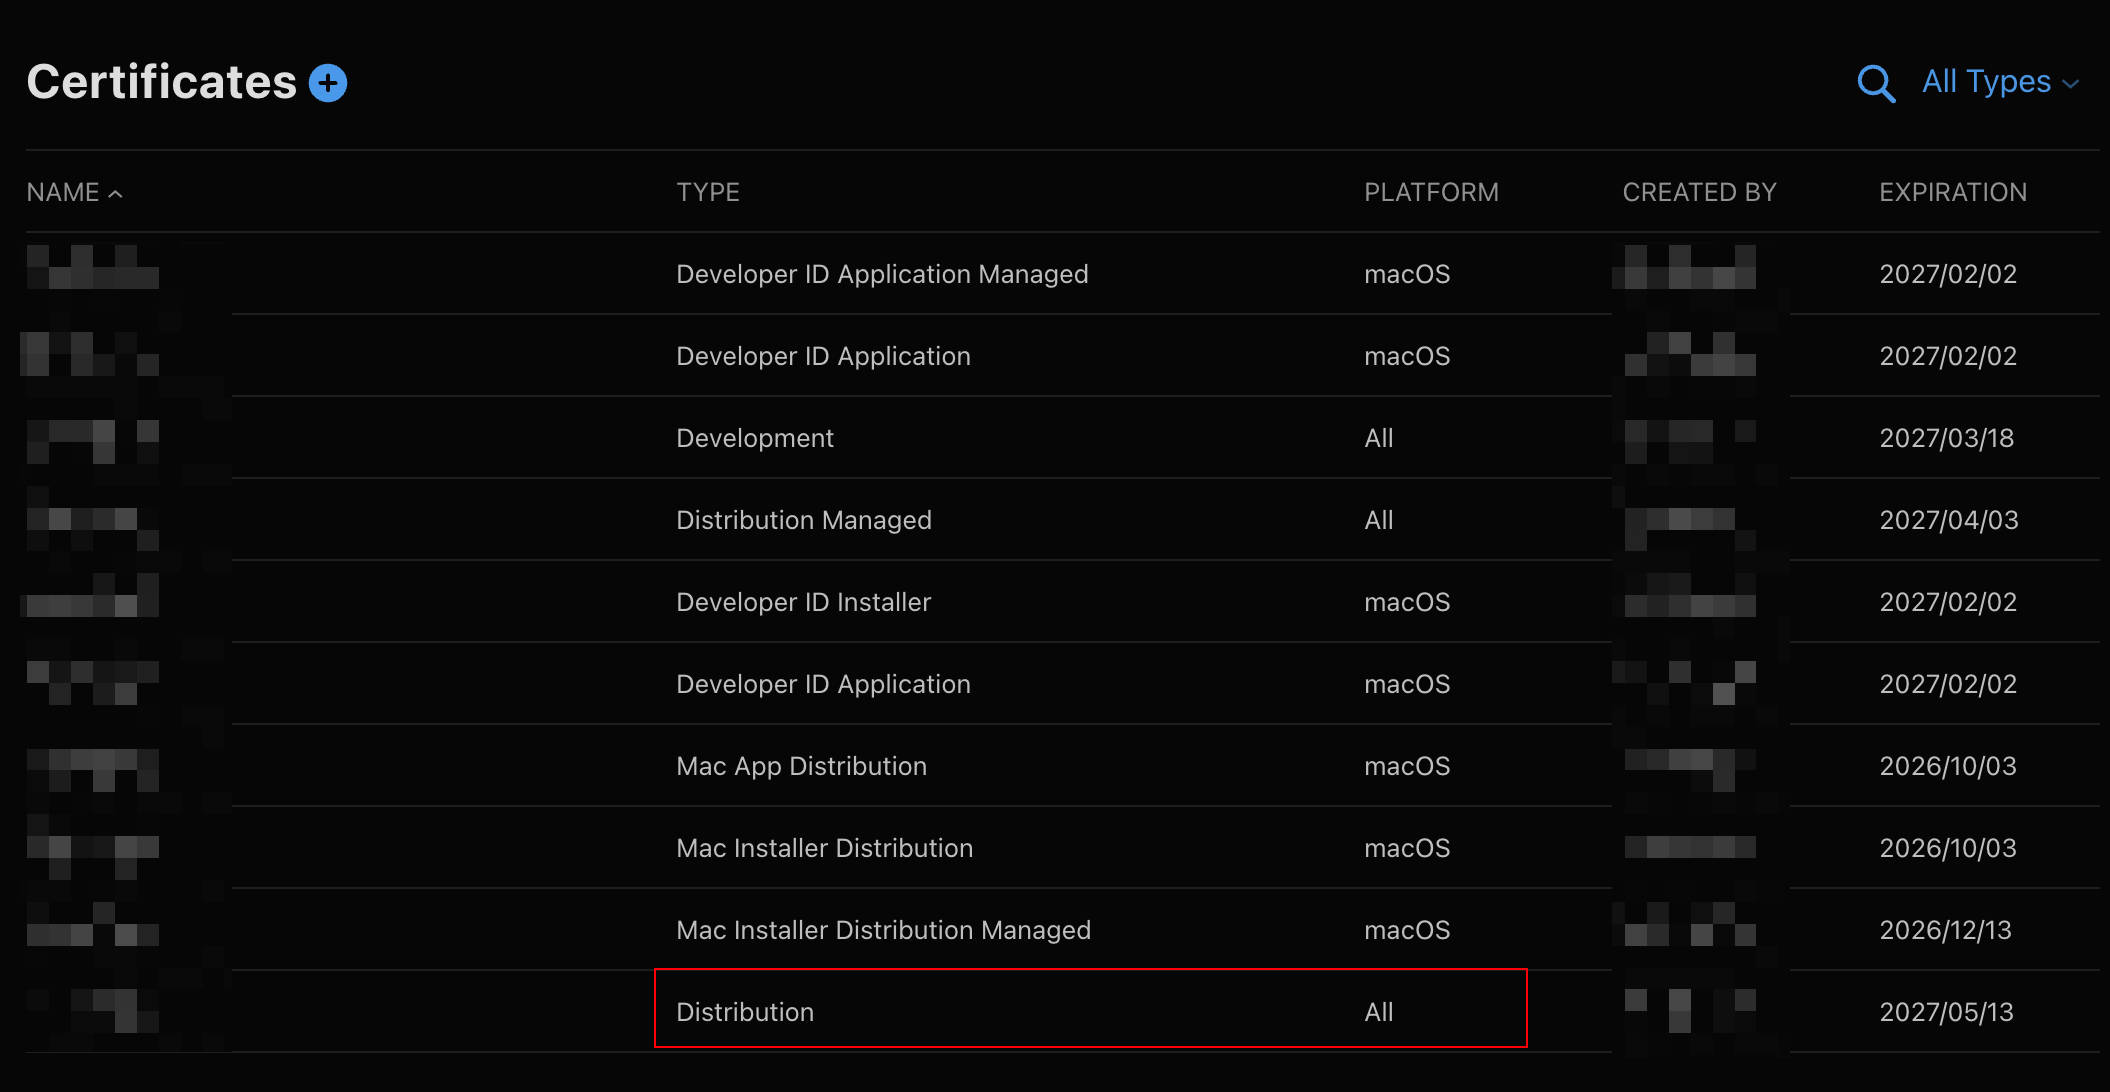Select the Mac App Distribution certificate
The width and height of the screenshot is (2110, 1092).
coord(1062,766)
